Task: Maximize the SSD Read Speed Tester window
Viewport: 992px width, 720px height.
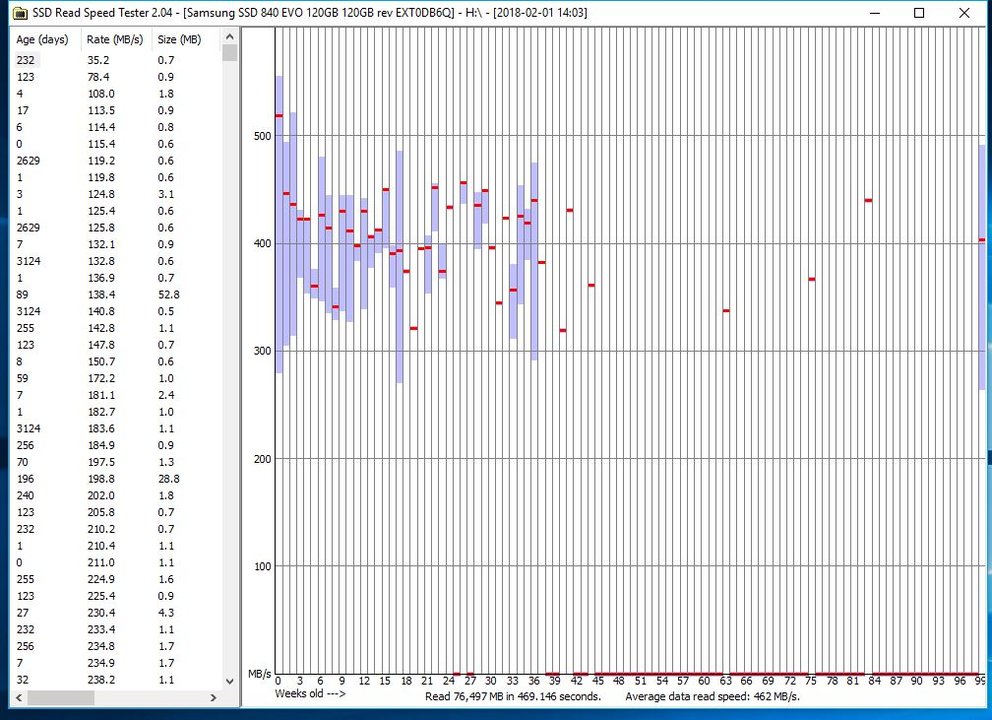Action: coord(919,13)
